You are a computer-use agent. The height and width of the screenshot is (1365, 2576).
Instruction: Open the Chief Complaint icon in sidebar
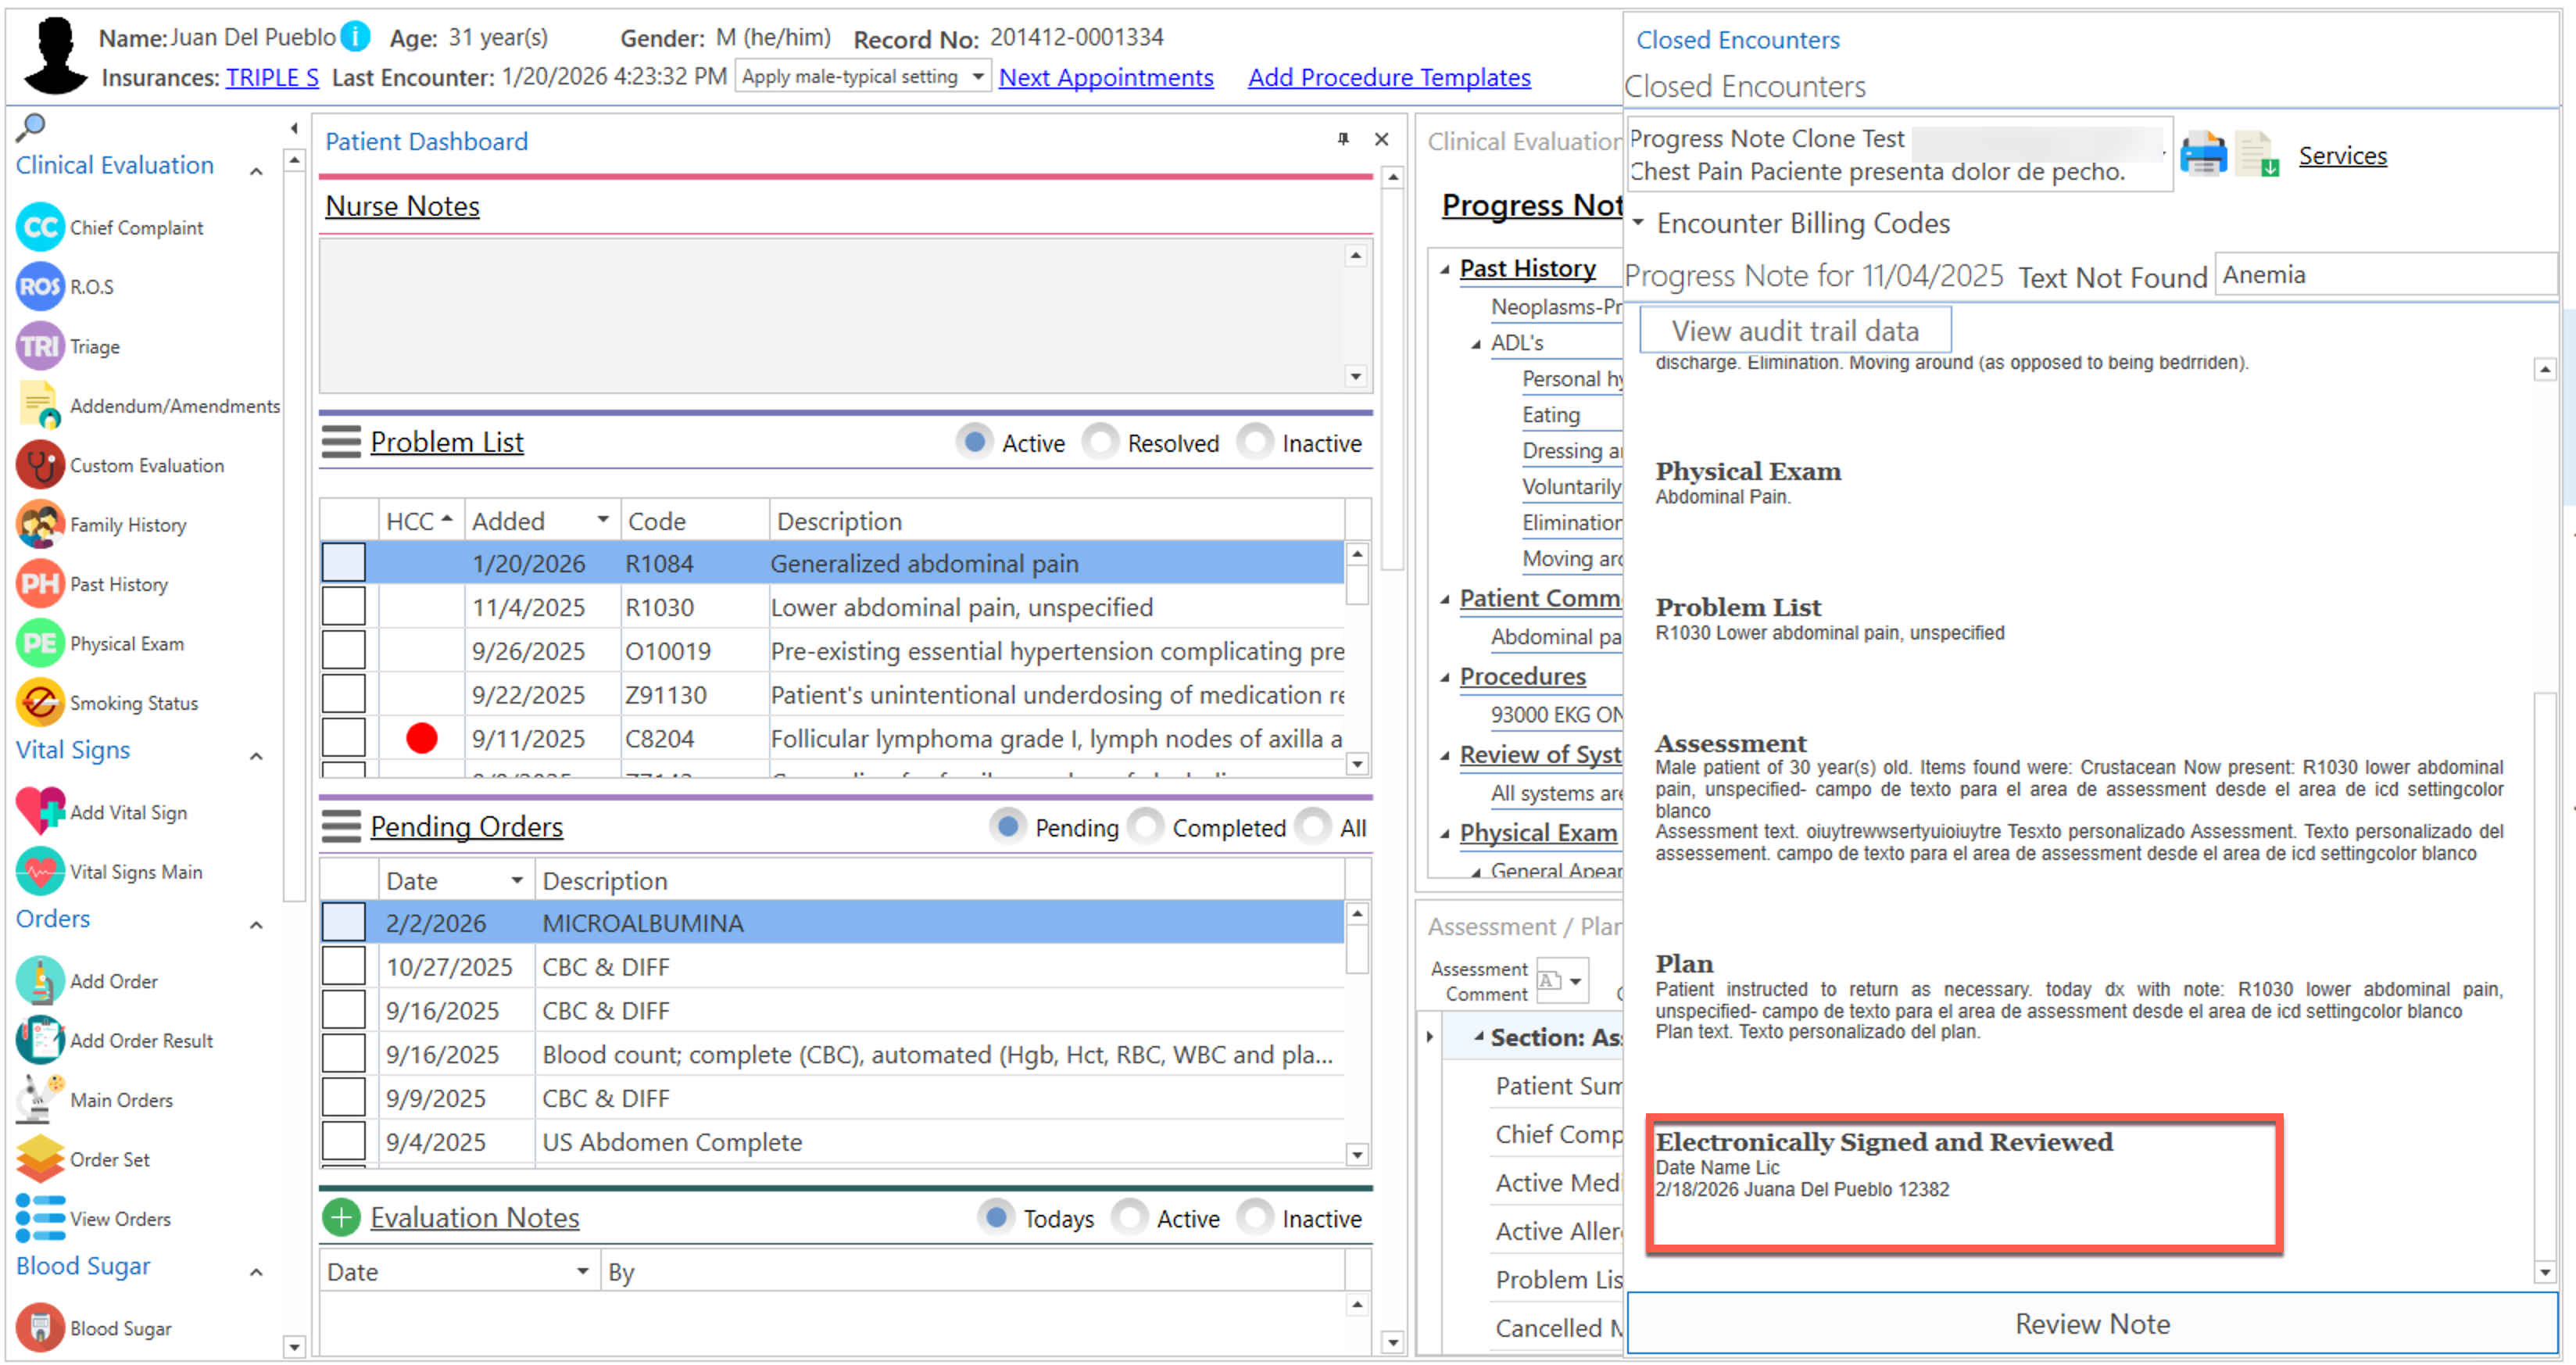coord(40,228)
